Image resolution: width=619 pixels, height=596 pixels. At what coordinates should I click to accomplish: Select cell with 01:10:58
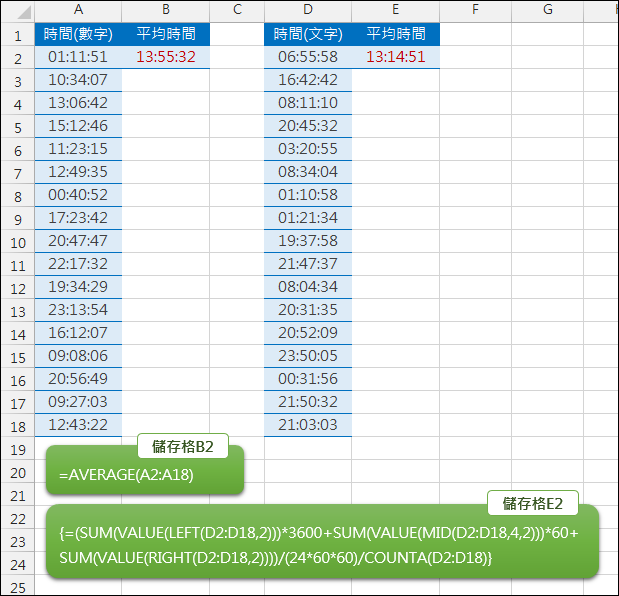[308, 195]
